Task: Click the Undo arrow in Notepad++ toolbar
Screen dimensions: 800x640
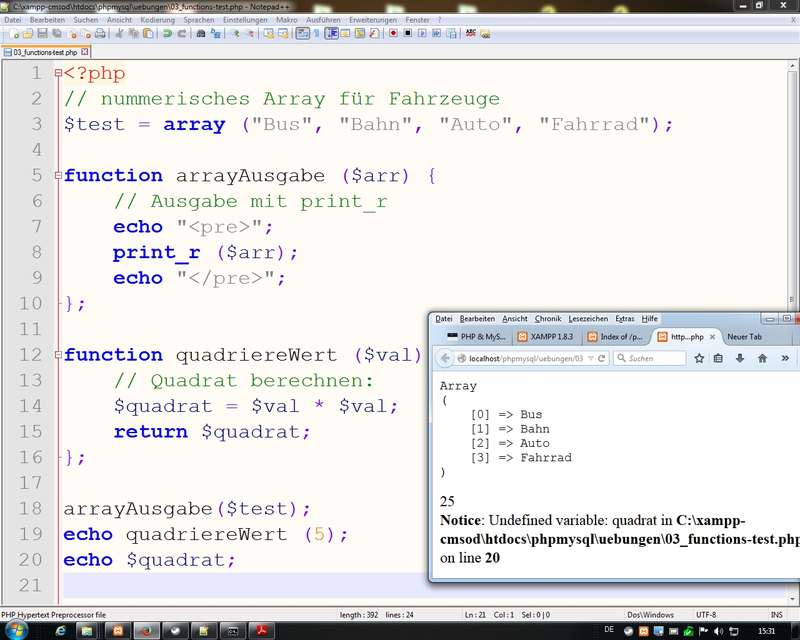Action: click(x=167, y=33)
